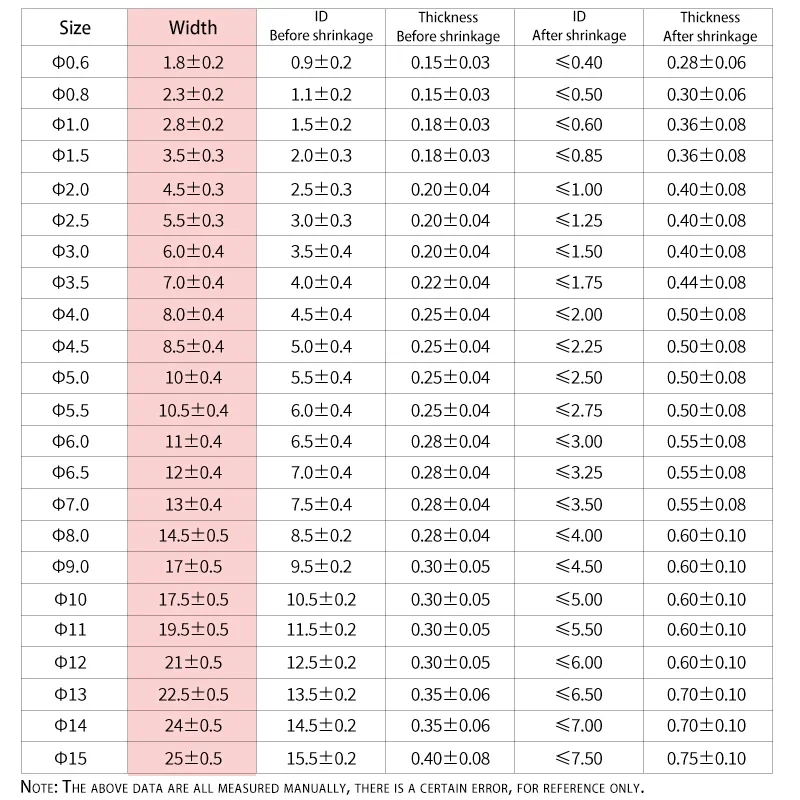Click the ID After shrinkage header

(579, 27)
